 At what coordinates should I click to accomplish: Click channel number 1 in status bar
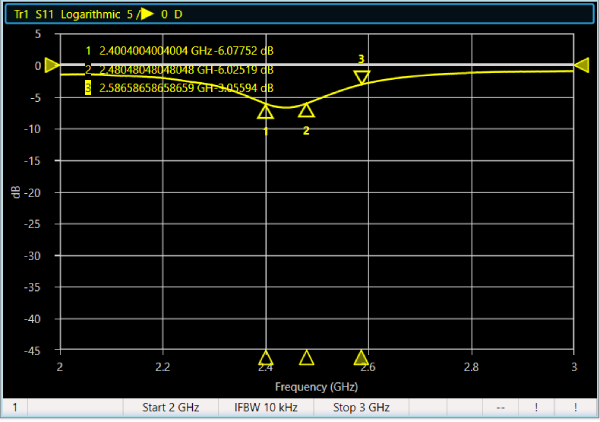(x=15, y=408)
